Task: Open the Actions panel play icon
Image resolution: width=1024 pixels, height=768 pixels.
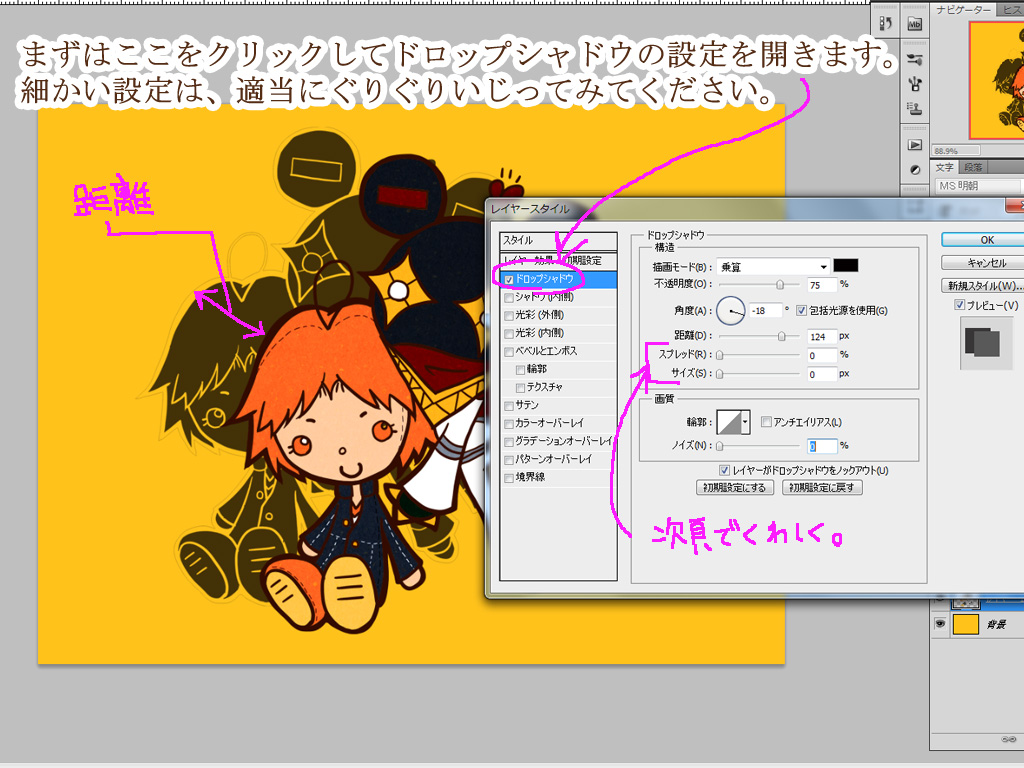Action: pos(914,145)
